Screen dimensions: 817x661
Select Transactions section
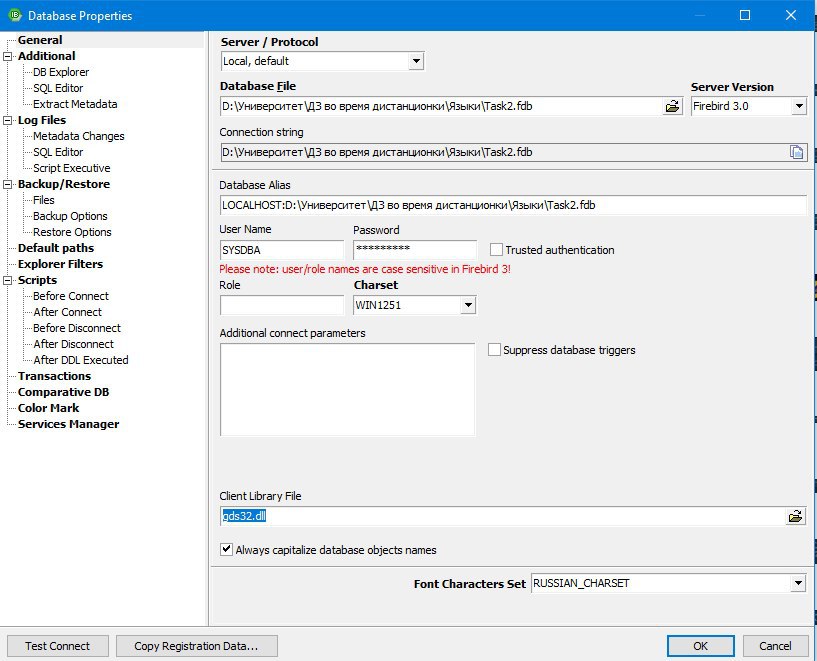click(54, 377)
